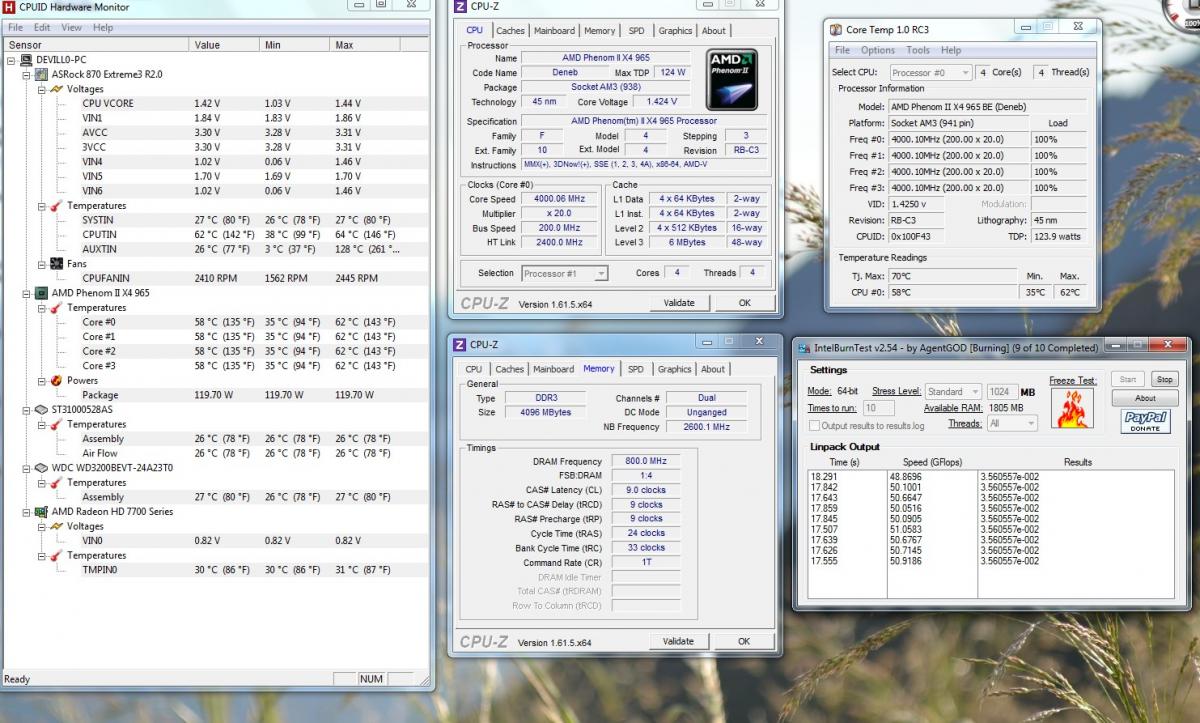Click hard drive icon beside ST31000528AS
1200x723 pixels.
pos(42,409)
